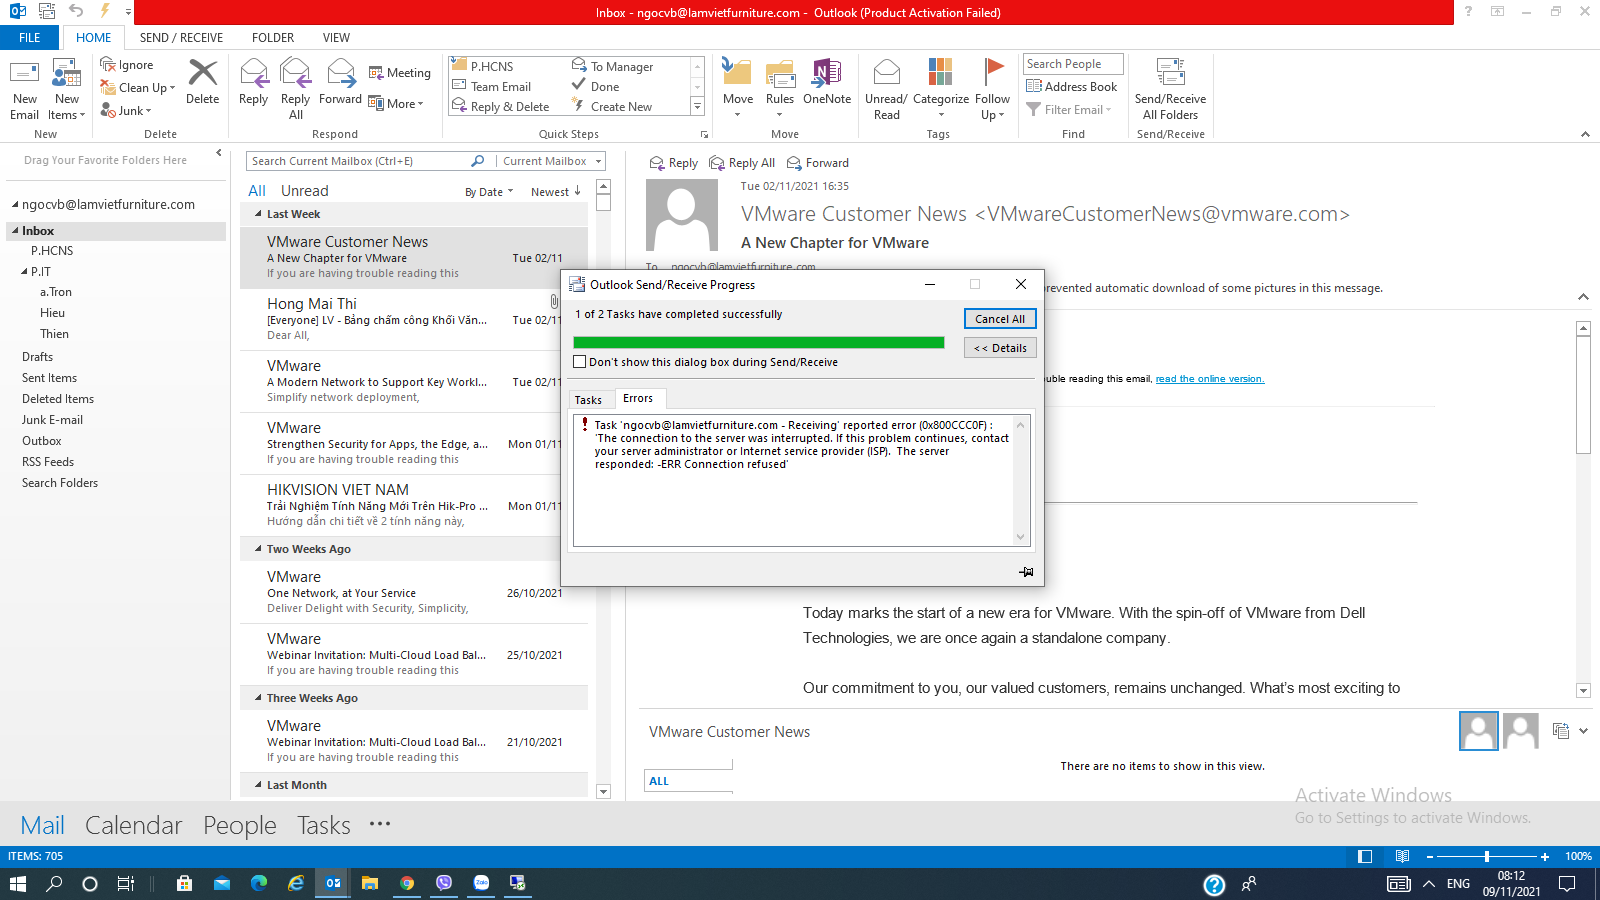This screenshot has height=900, width=1600.
Task: Collapse the Two Weeks Ago group
Action: click(258, 549)
